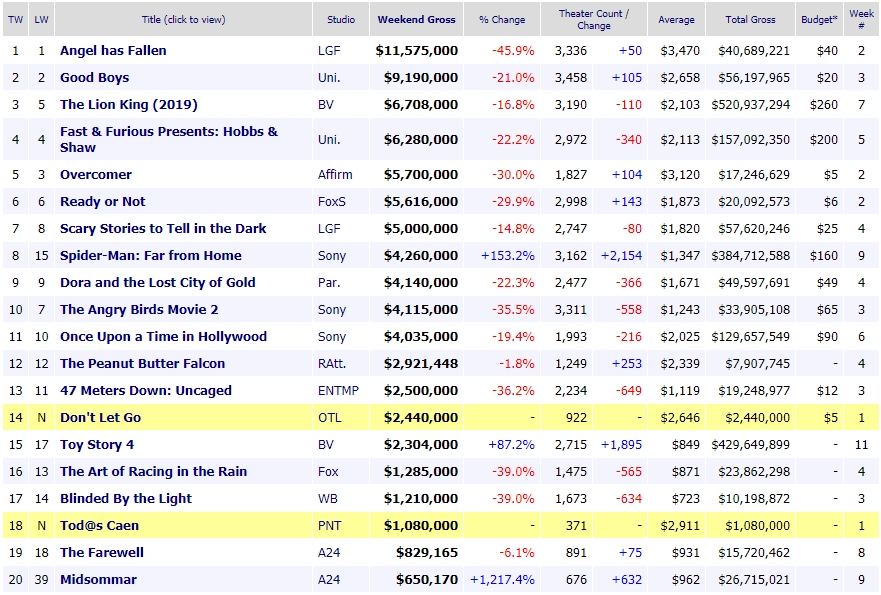View The Farewell movie page

pos(102,552)
